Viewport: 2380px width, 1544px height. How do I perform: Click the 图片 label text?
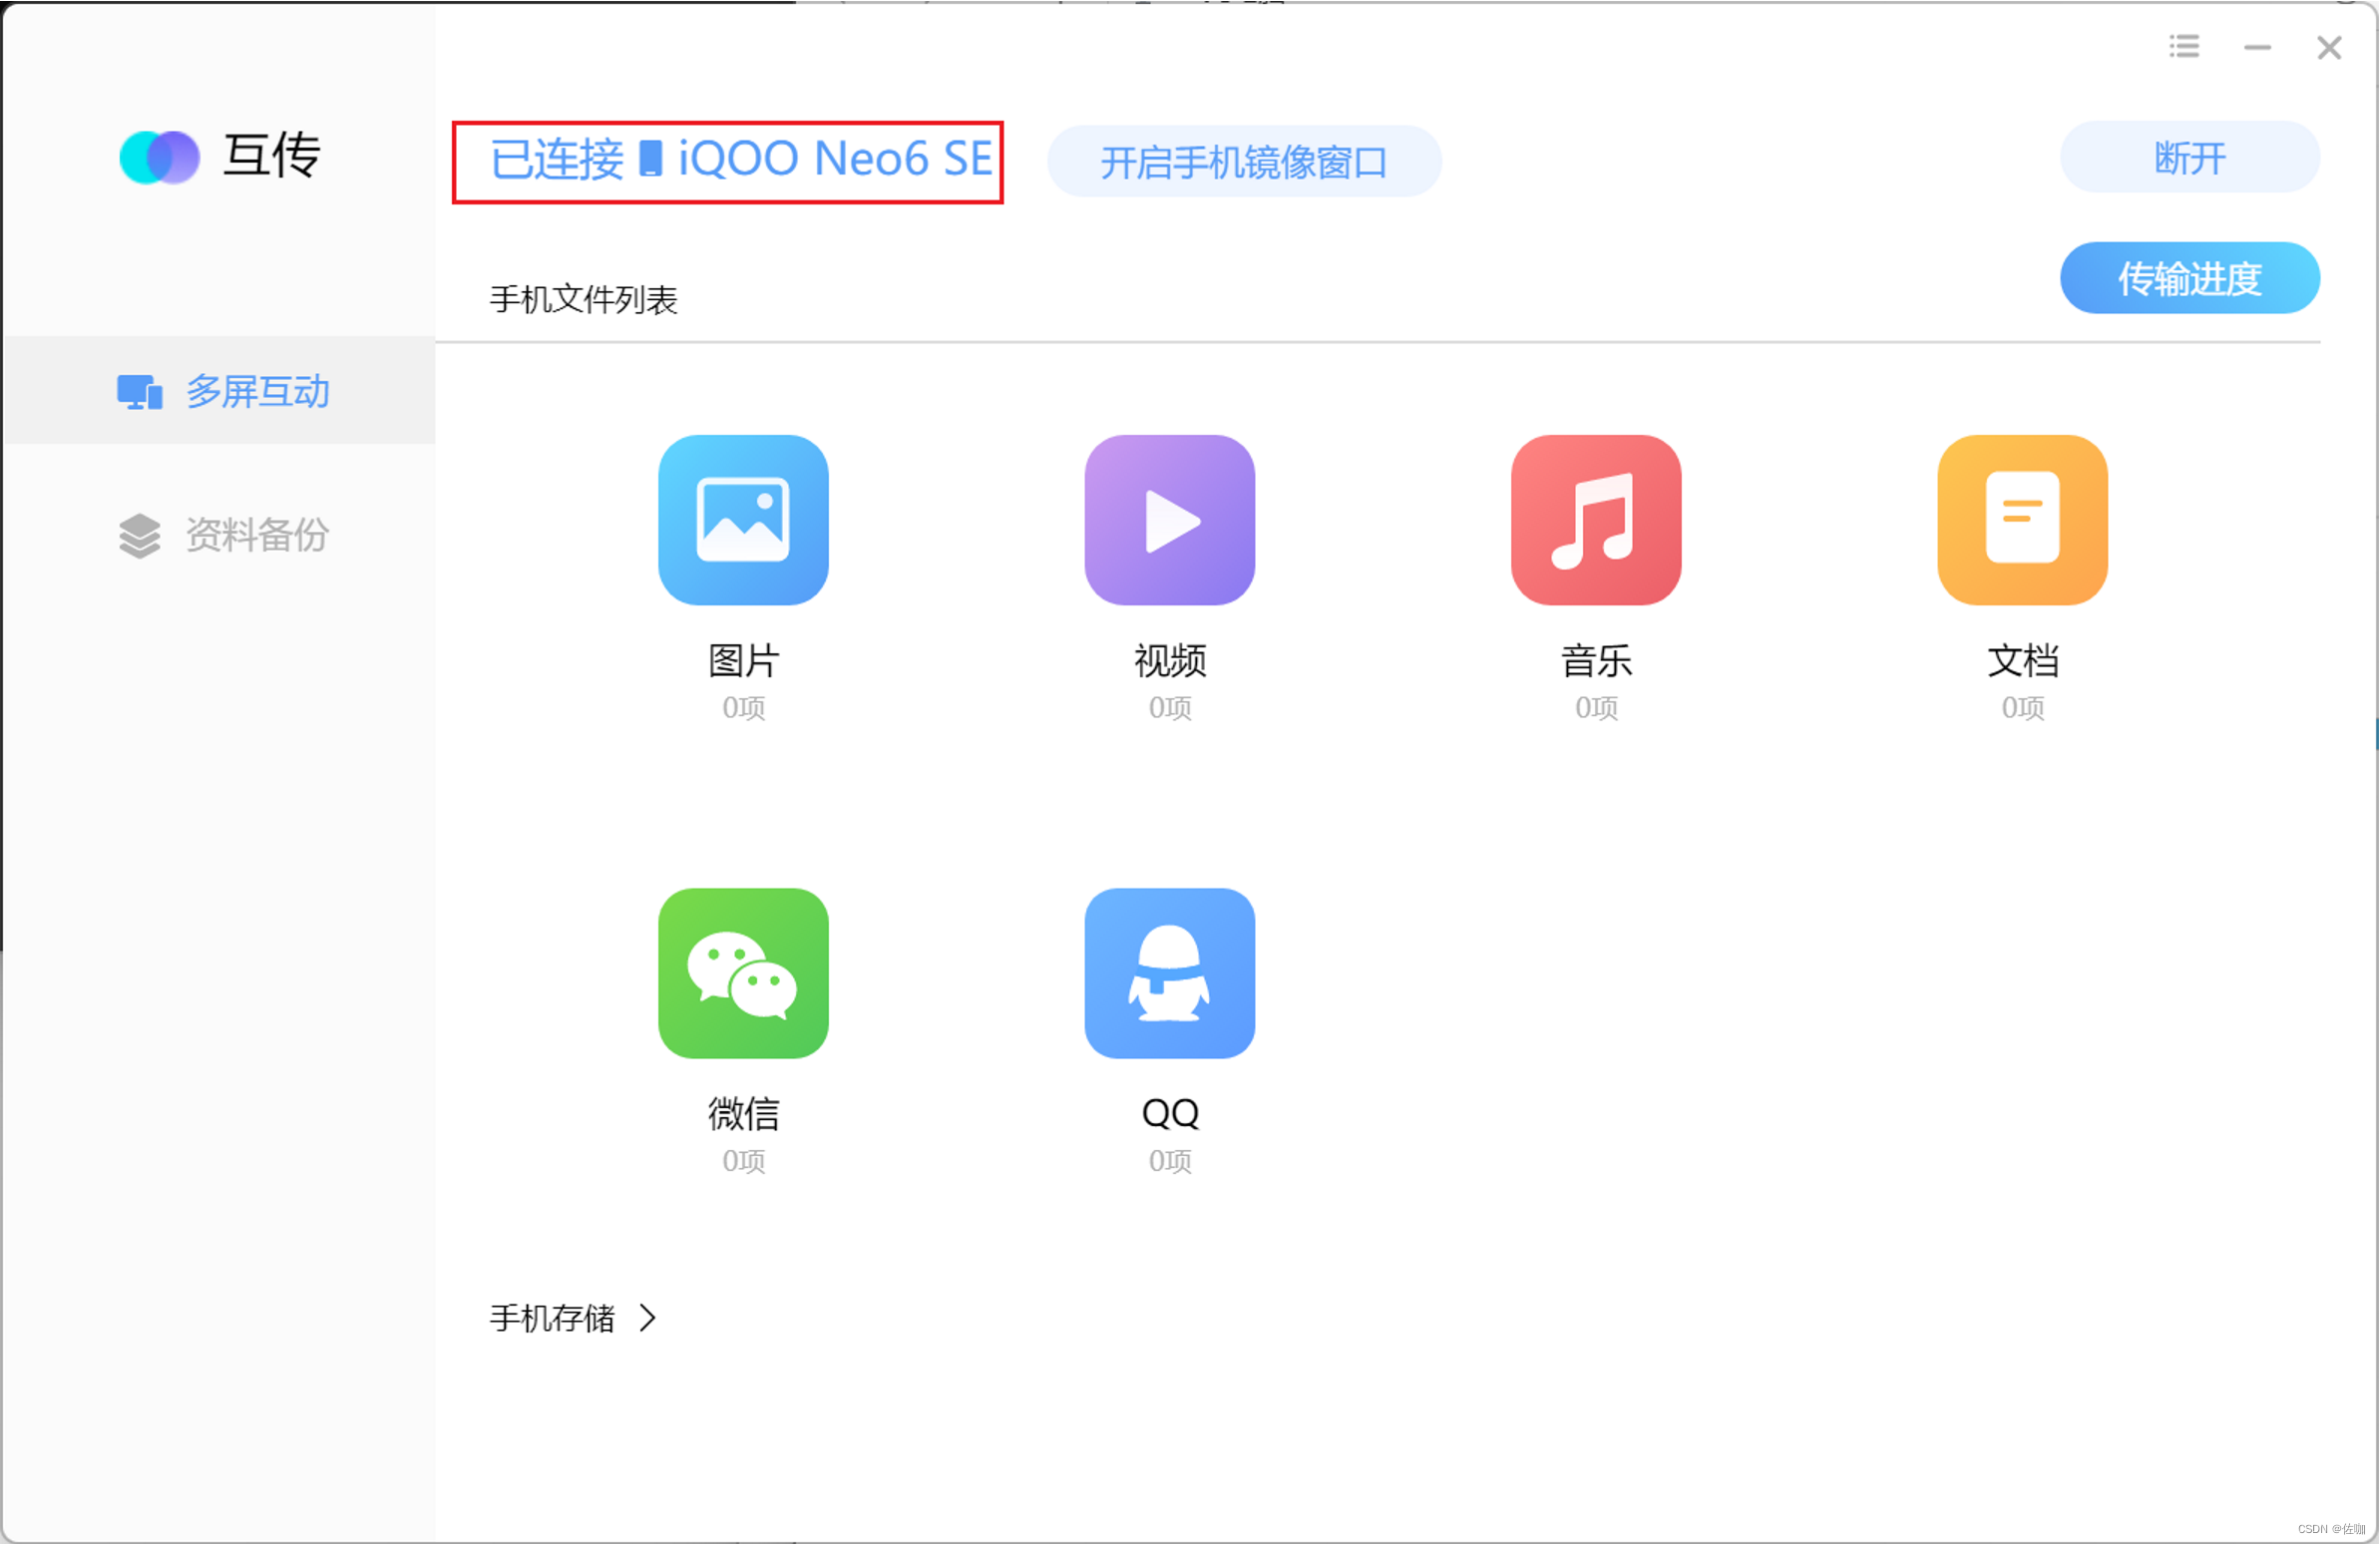click(x=744, y=661)
